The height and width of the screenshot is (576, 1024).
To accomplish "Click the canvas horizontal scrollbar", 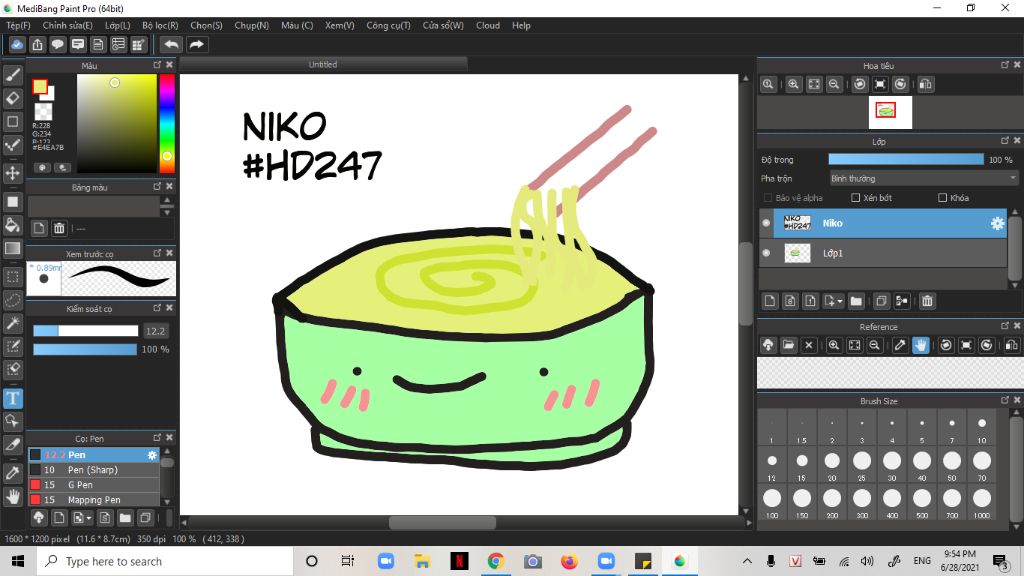I will click(442, 523).
